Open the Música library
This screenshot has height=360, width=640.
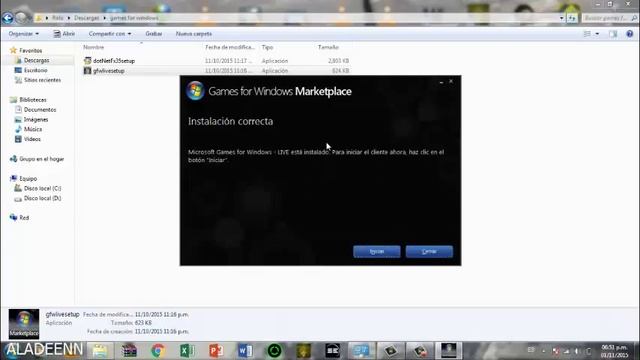tap(33, 129)
